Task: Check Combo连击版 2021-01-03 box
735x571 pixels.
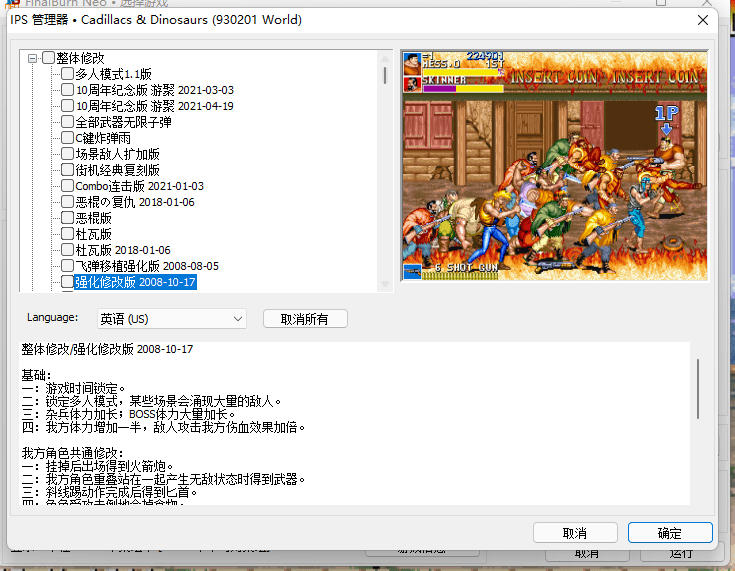Action: click(x=68, y=186)
